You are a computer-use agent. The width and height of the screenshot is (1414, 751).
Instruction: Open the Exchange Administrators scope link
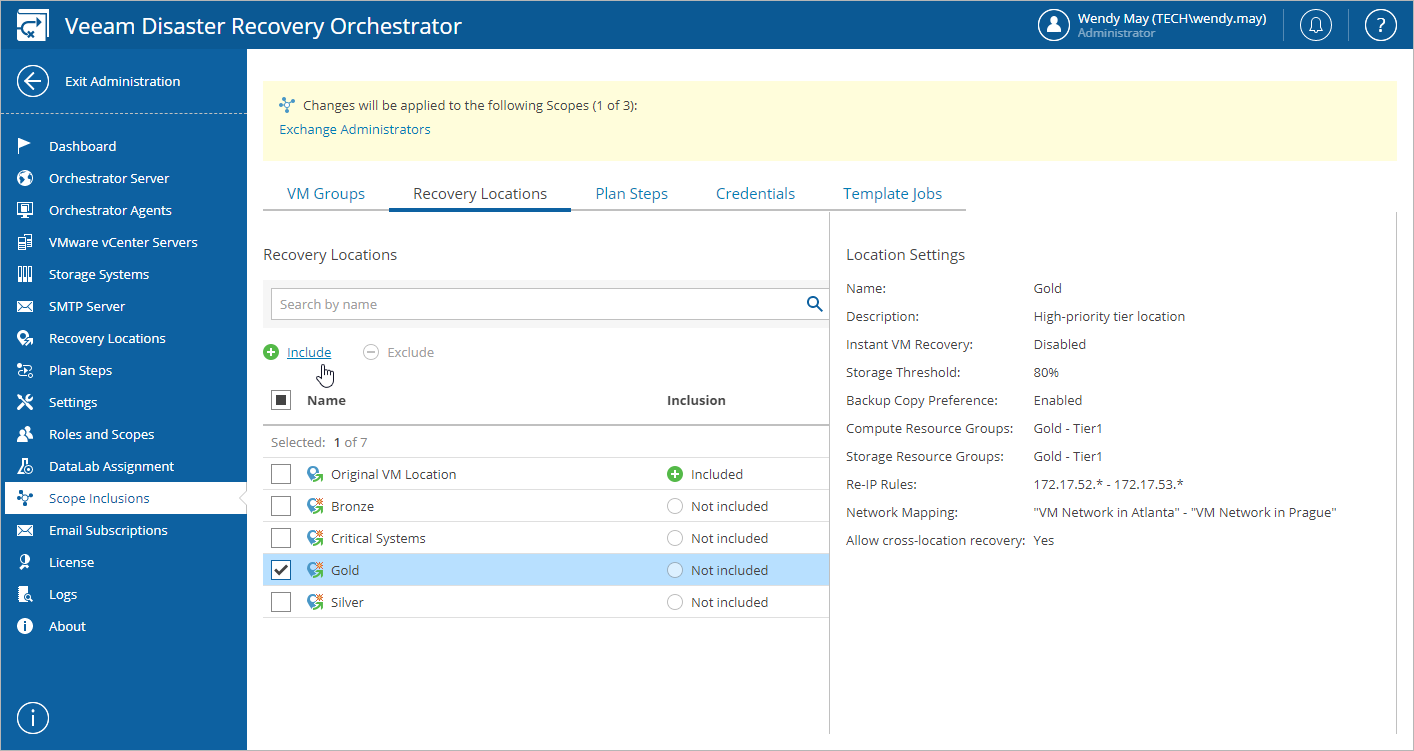click(355, 129)
